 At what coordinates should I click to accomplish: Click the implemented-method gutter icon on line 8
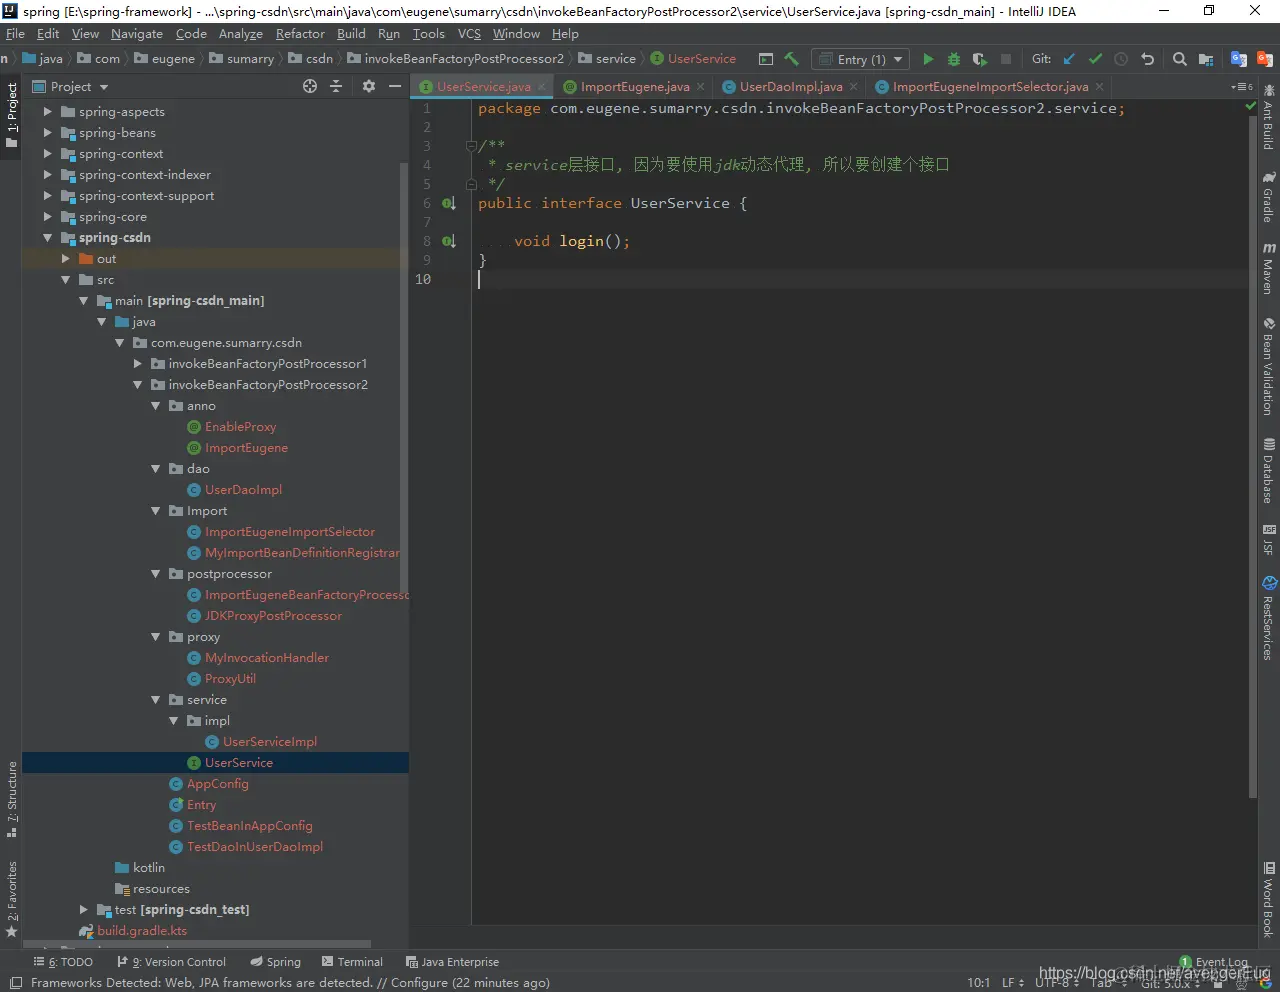point(449,241)
